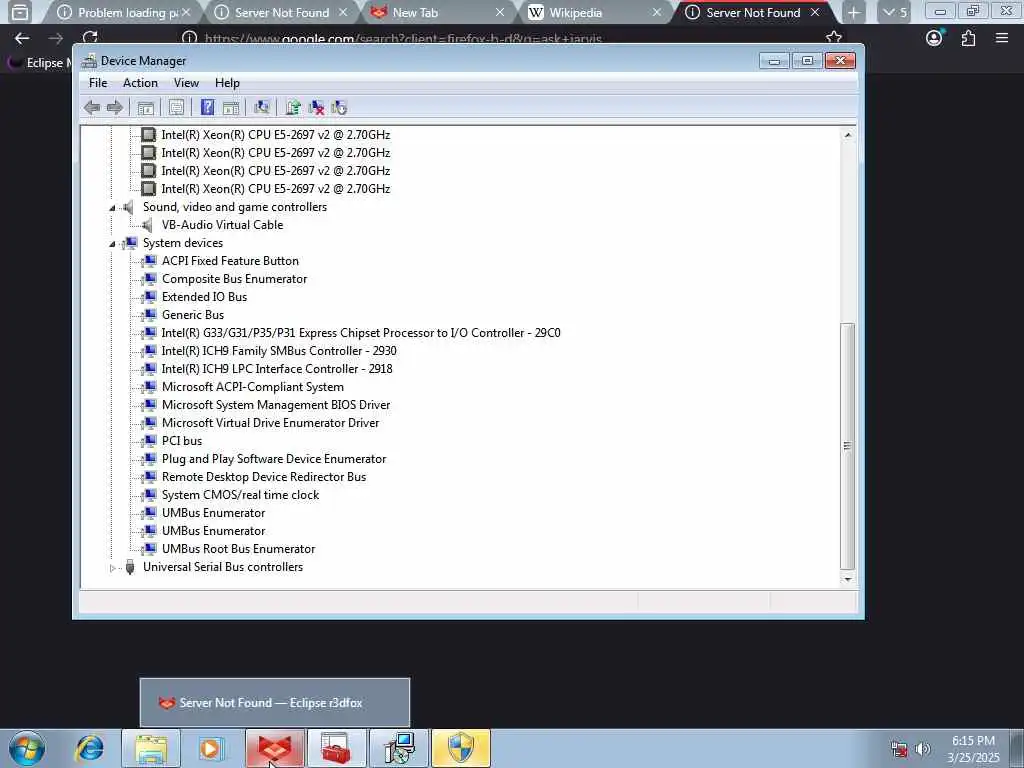This screenshot has height=768, width=1024.
Task: Click the Back arrow in Device Manager toolbar
Action: (x=92, y=108)
